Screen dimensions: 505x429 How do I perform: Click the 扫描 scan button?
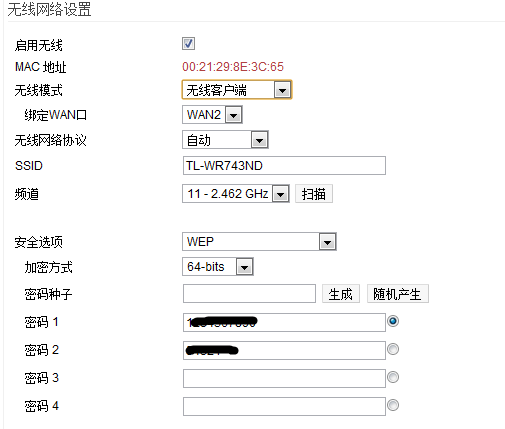(314, 194)
